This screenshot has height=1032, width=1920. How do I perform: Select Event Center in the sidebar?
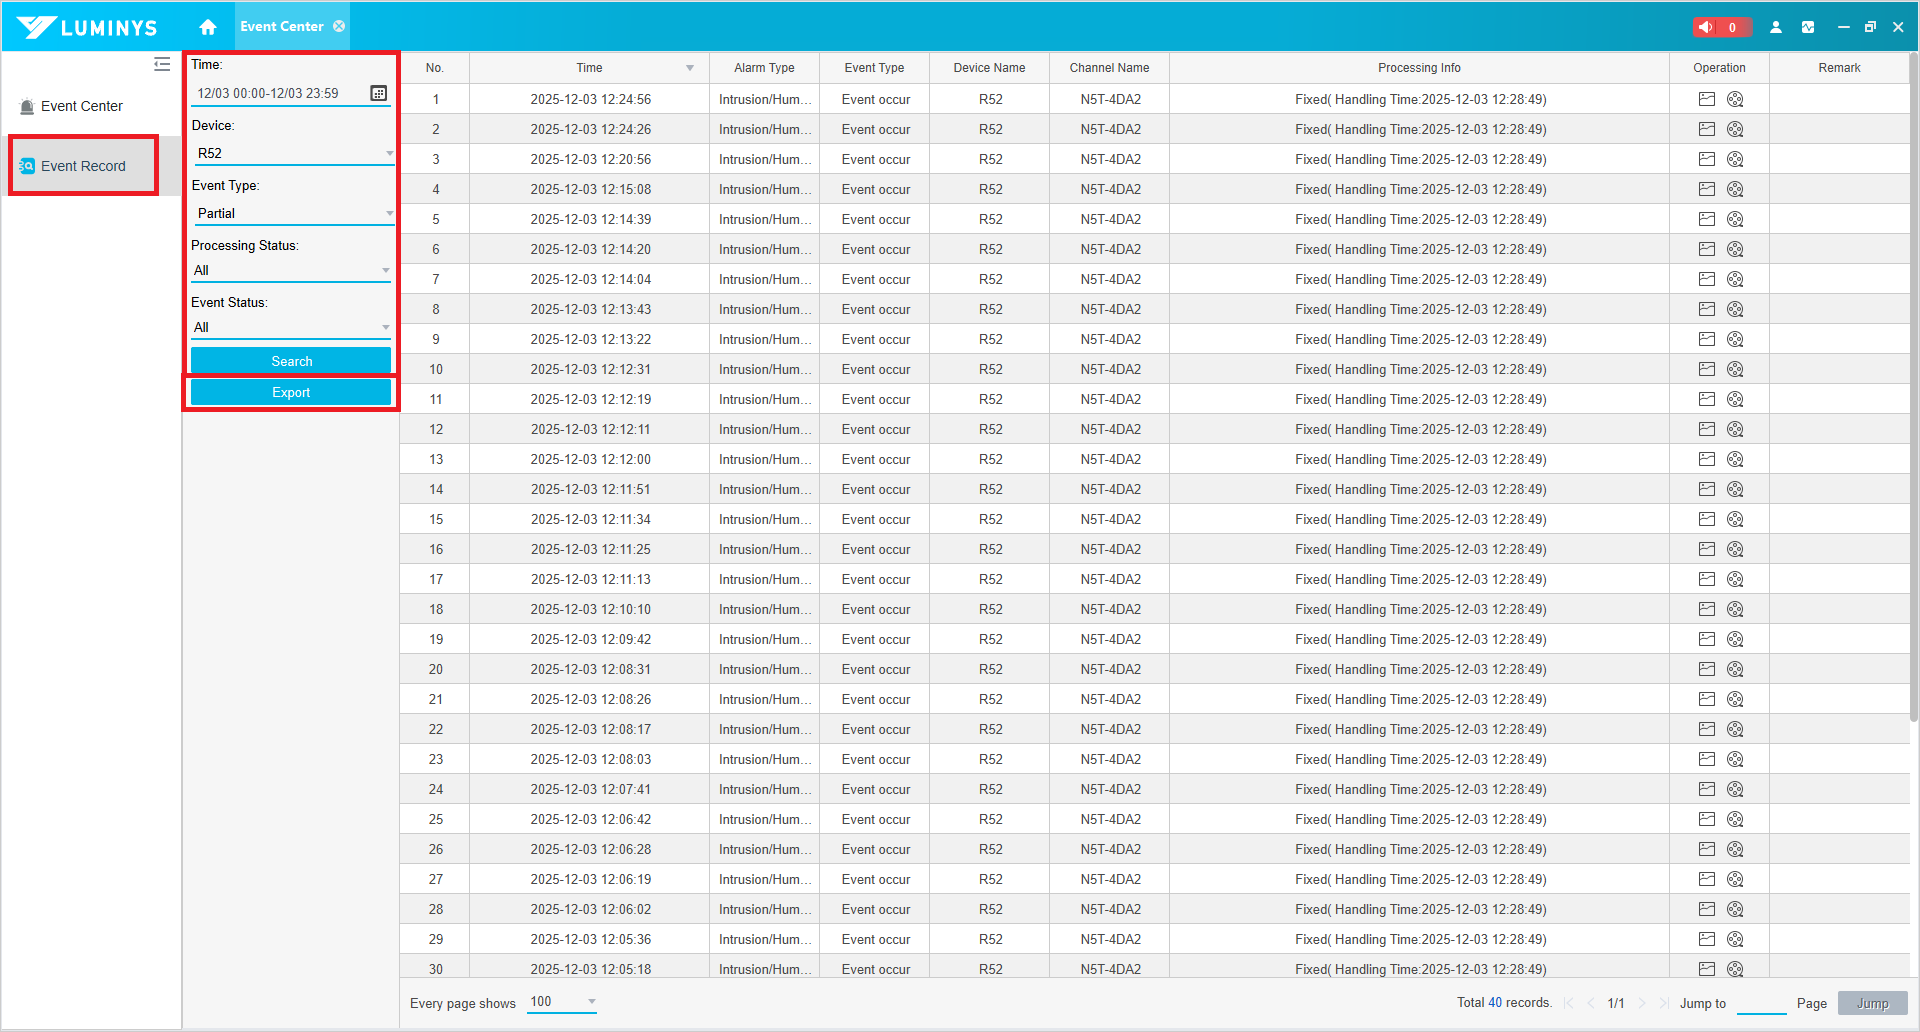pos(81,106)
